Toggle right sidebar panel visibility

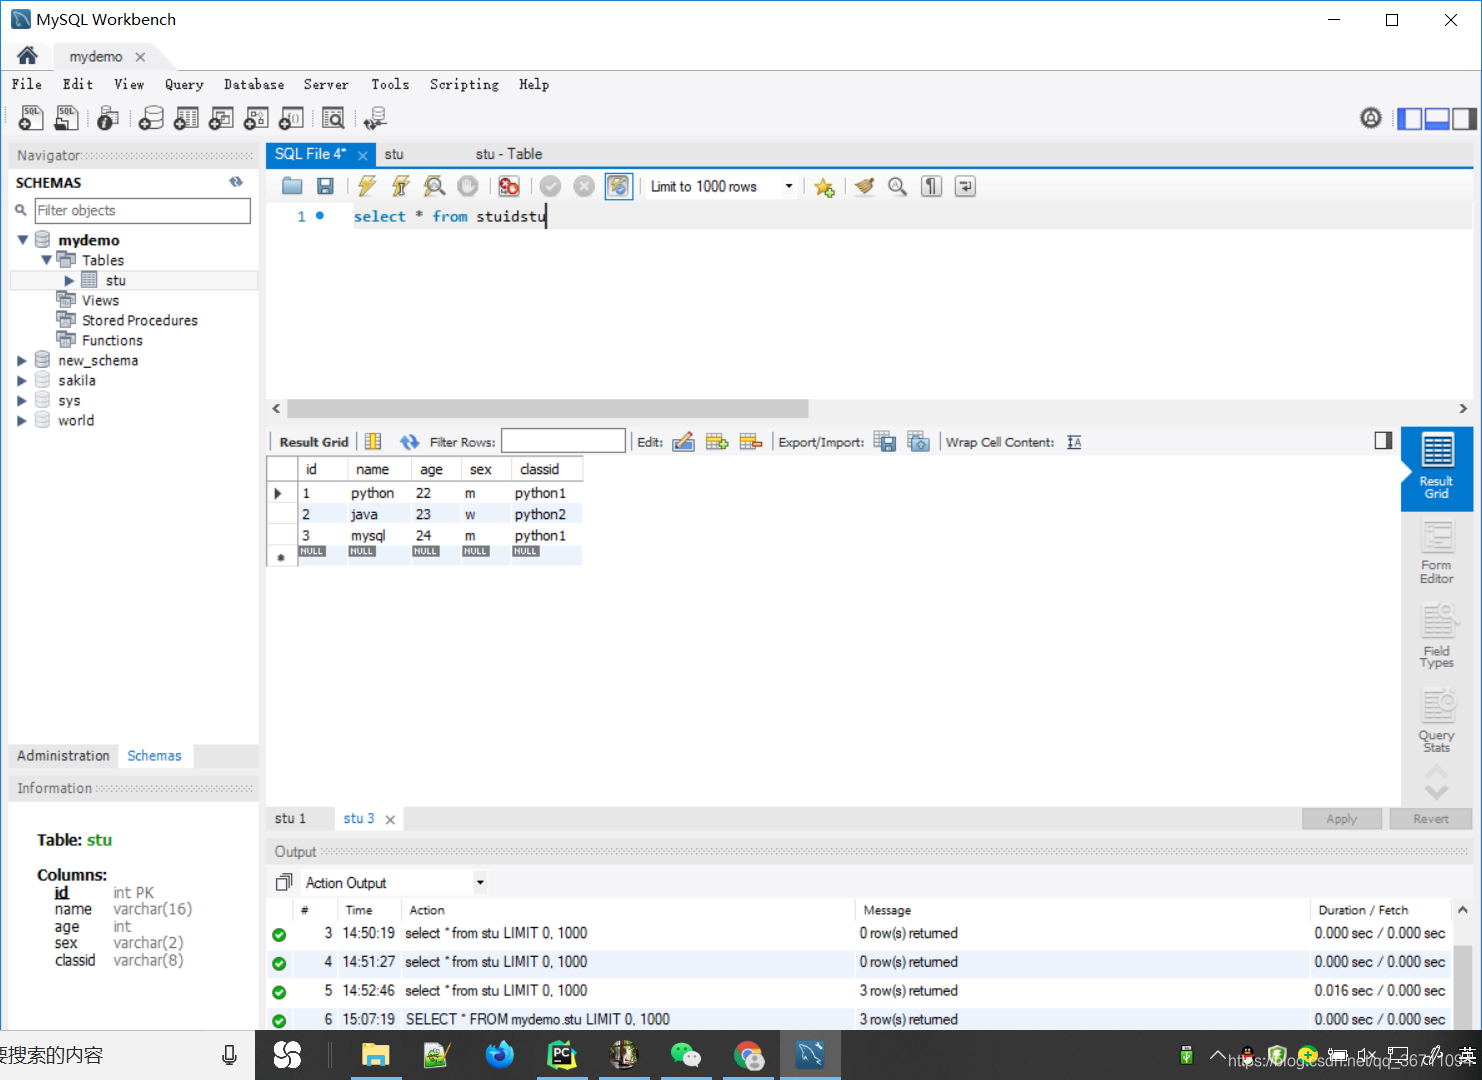pyautogui.click(x=1464, y=119)
